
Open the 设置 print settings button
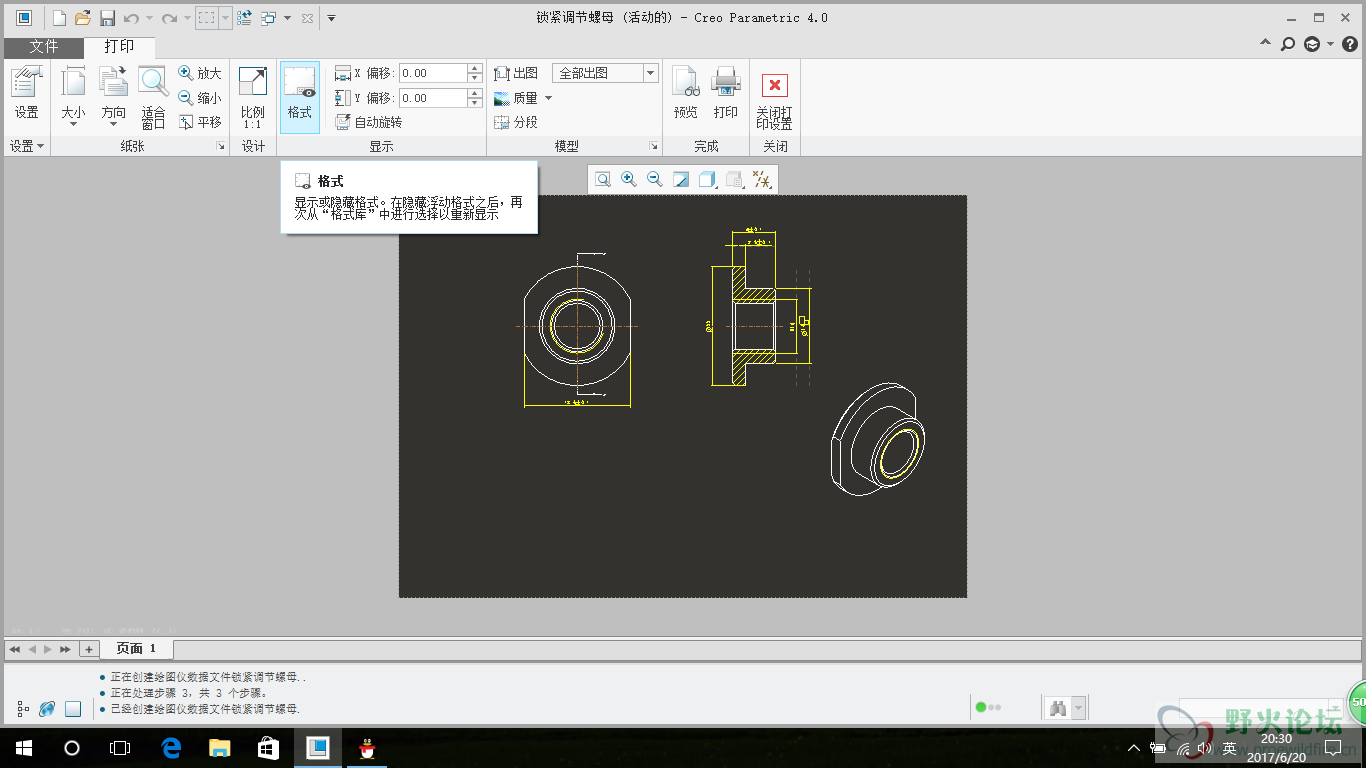pyautogui.click(x=26, y=93)
